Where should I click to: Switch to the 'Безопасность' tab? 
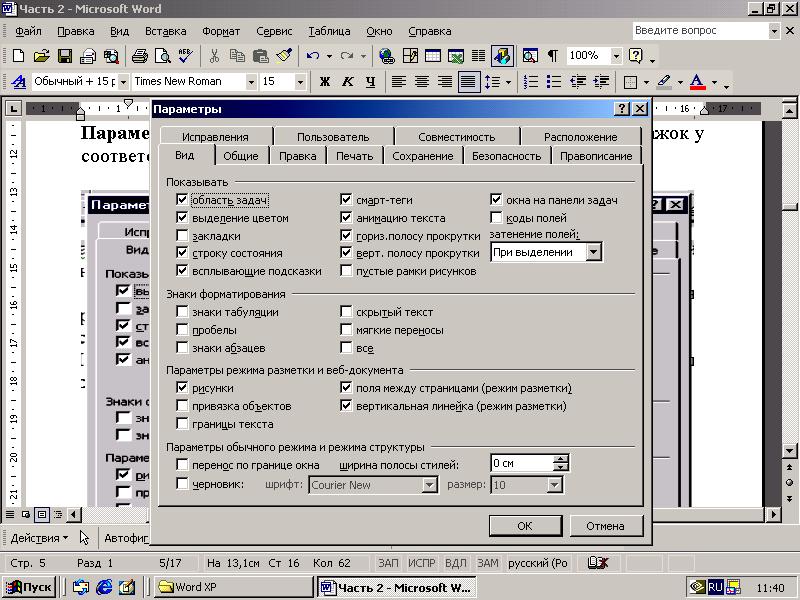507,156
